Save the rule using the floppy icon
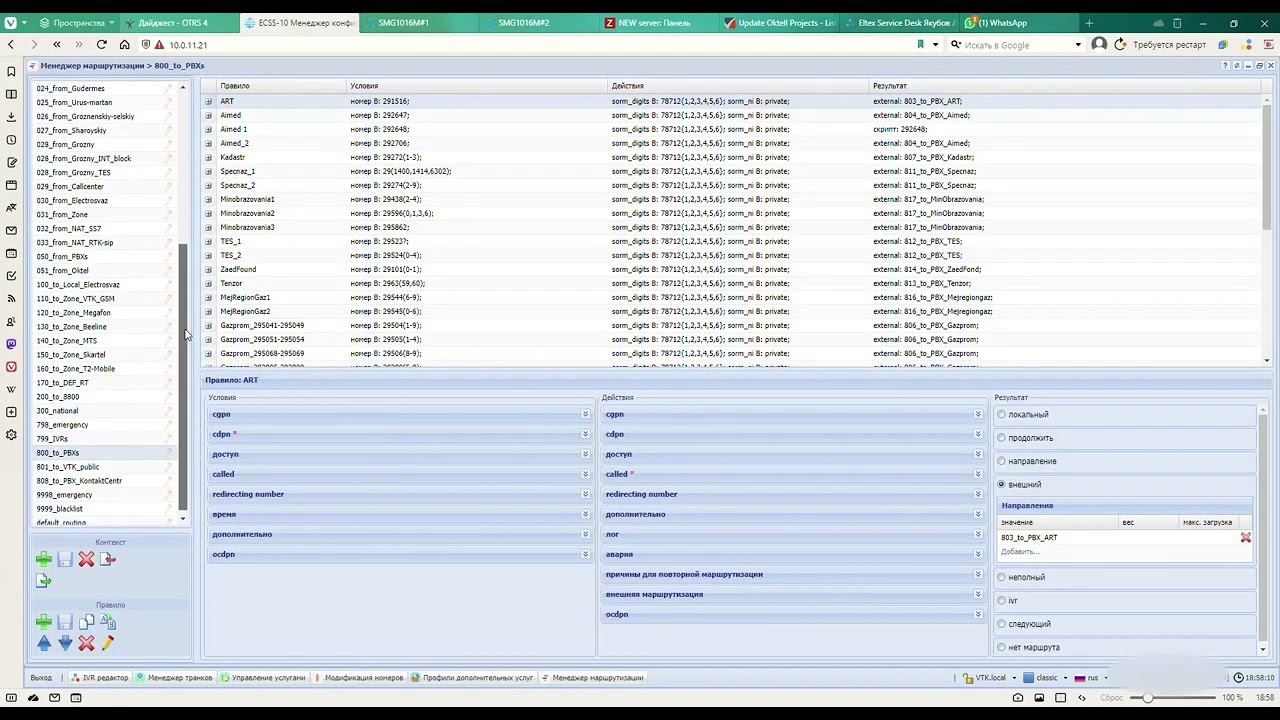The width and height of the screenshot is (1280, 720). (x=65, y=622)
